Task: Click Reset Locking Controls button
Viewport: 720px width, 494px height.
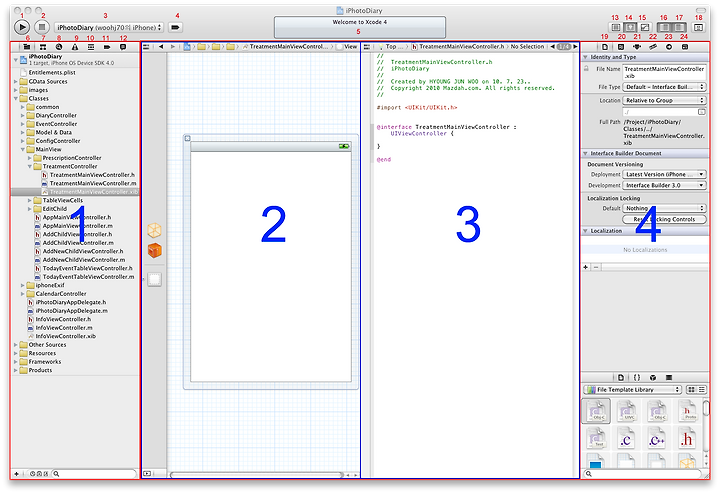Action: (664, 219)
